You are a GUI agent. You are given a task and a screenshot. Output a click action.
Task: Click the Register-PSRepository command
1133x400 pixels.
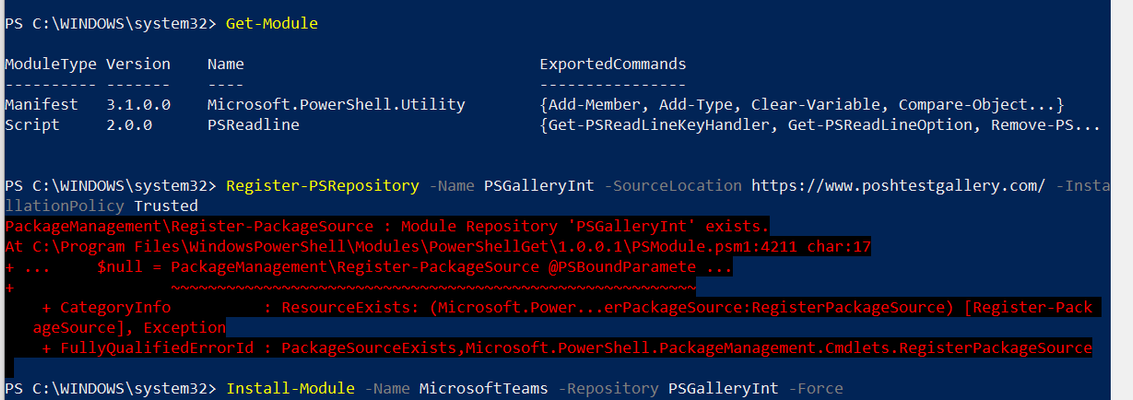click(x=322, y=186)
